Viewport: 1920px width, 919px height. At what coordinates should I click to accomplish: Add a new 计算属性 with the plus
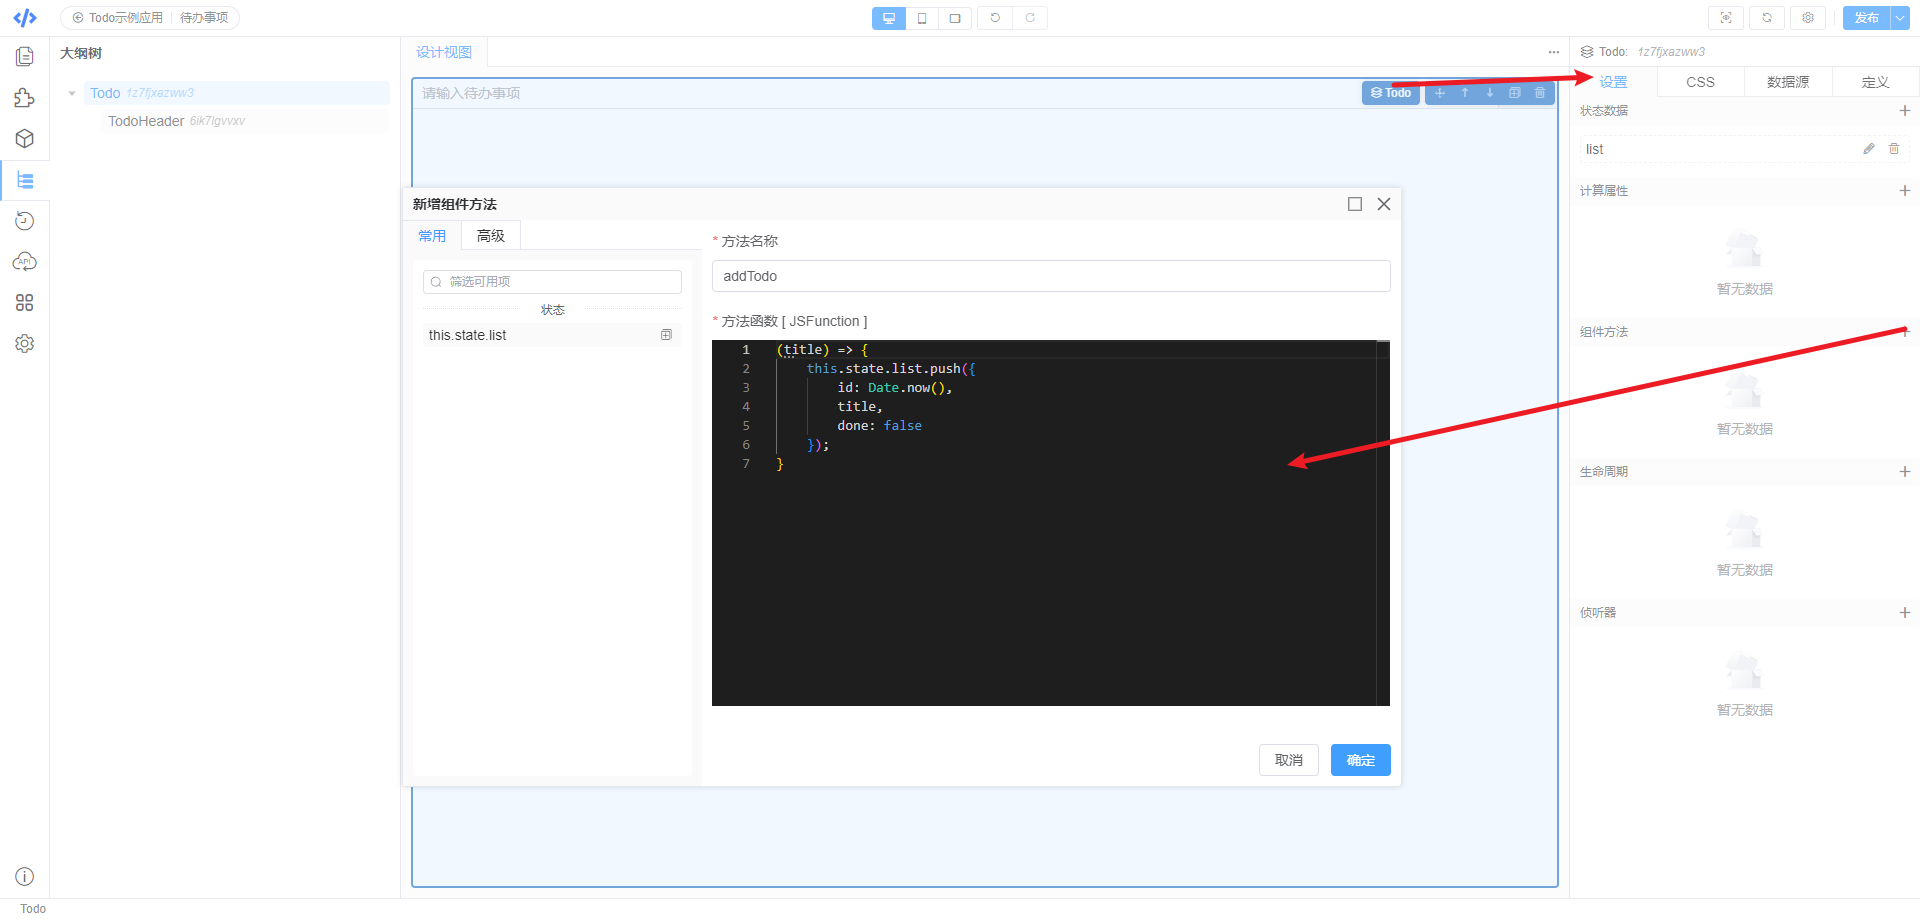pos(1905,191)
